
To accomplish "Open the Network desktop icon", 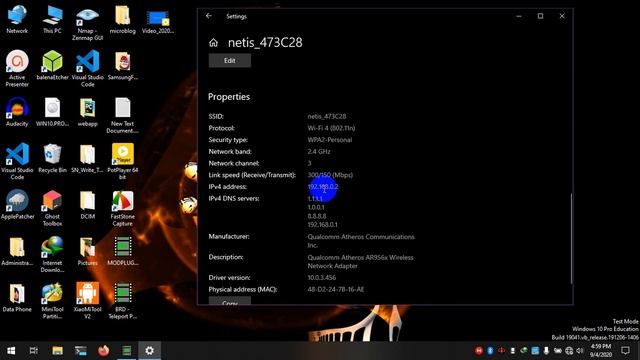I will (x=17, y=20).
